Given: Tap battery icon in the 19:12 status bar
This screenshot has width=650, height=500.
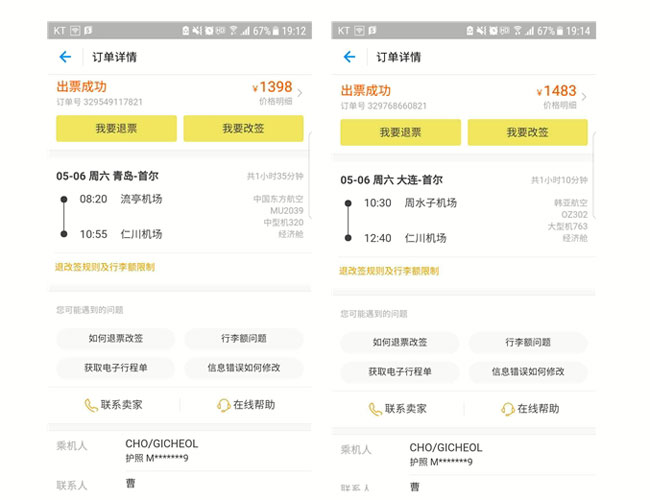Looking at the screenshot, I should pos(276,31).
